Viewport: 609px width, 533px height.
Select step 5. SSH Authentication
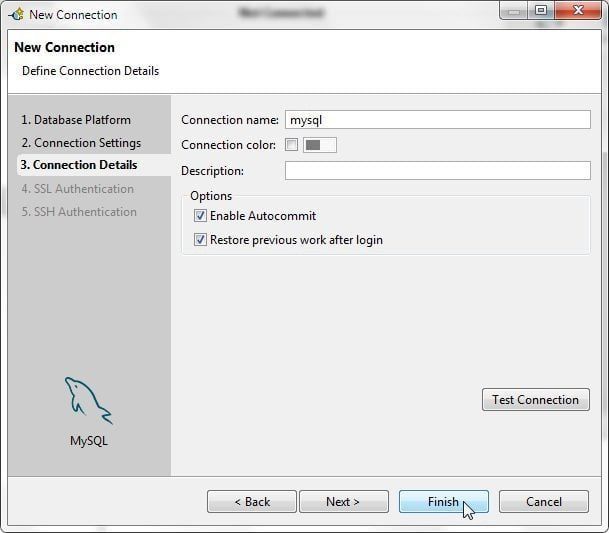pos(79,212)
